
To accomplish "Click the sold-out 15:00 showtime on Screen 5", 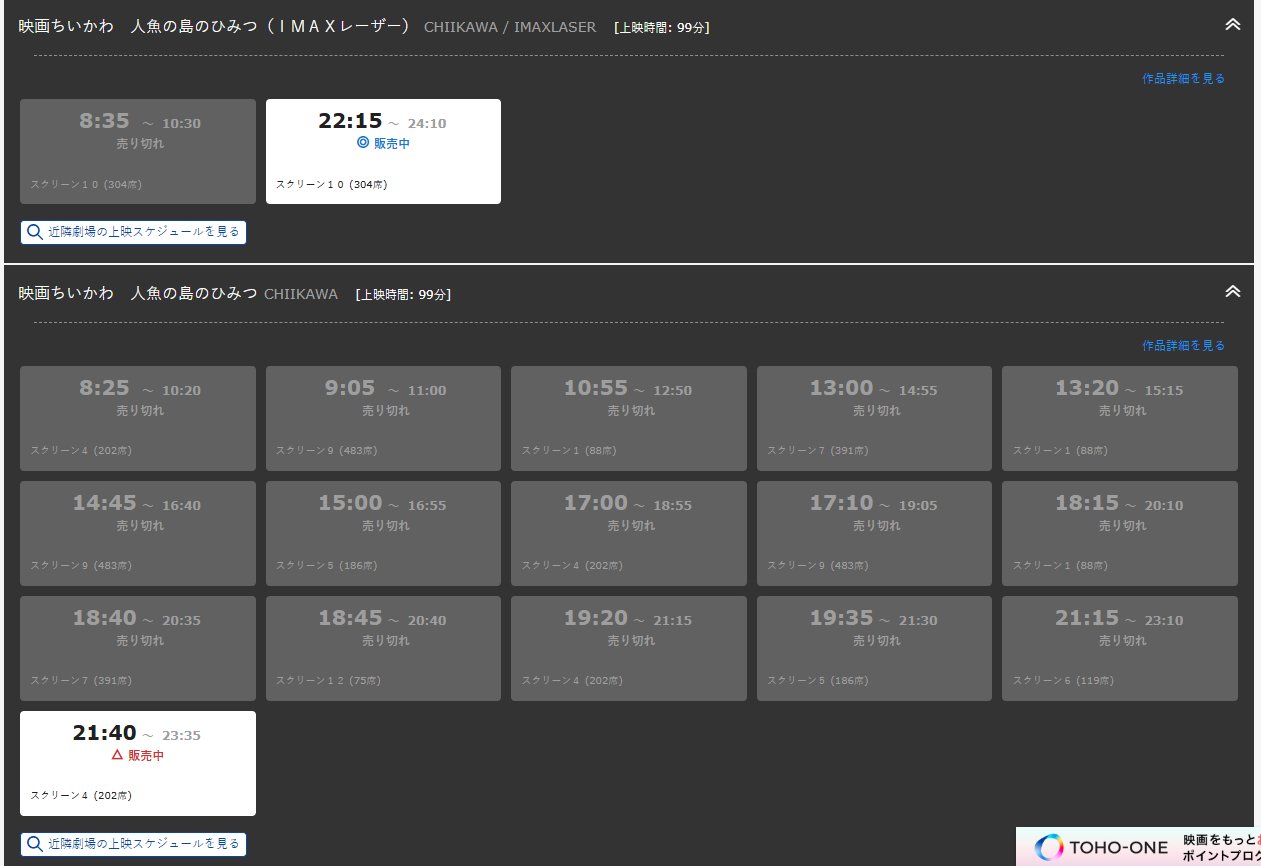I will tap(383, 533).
